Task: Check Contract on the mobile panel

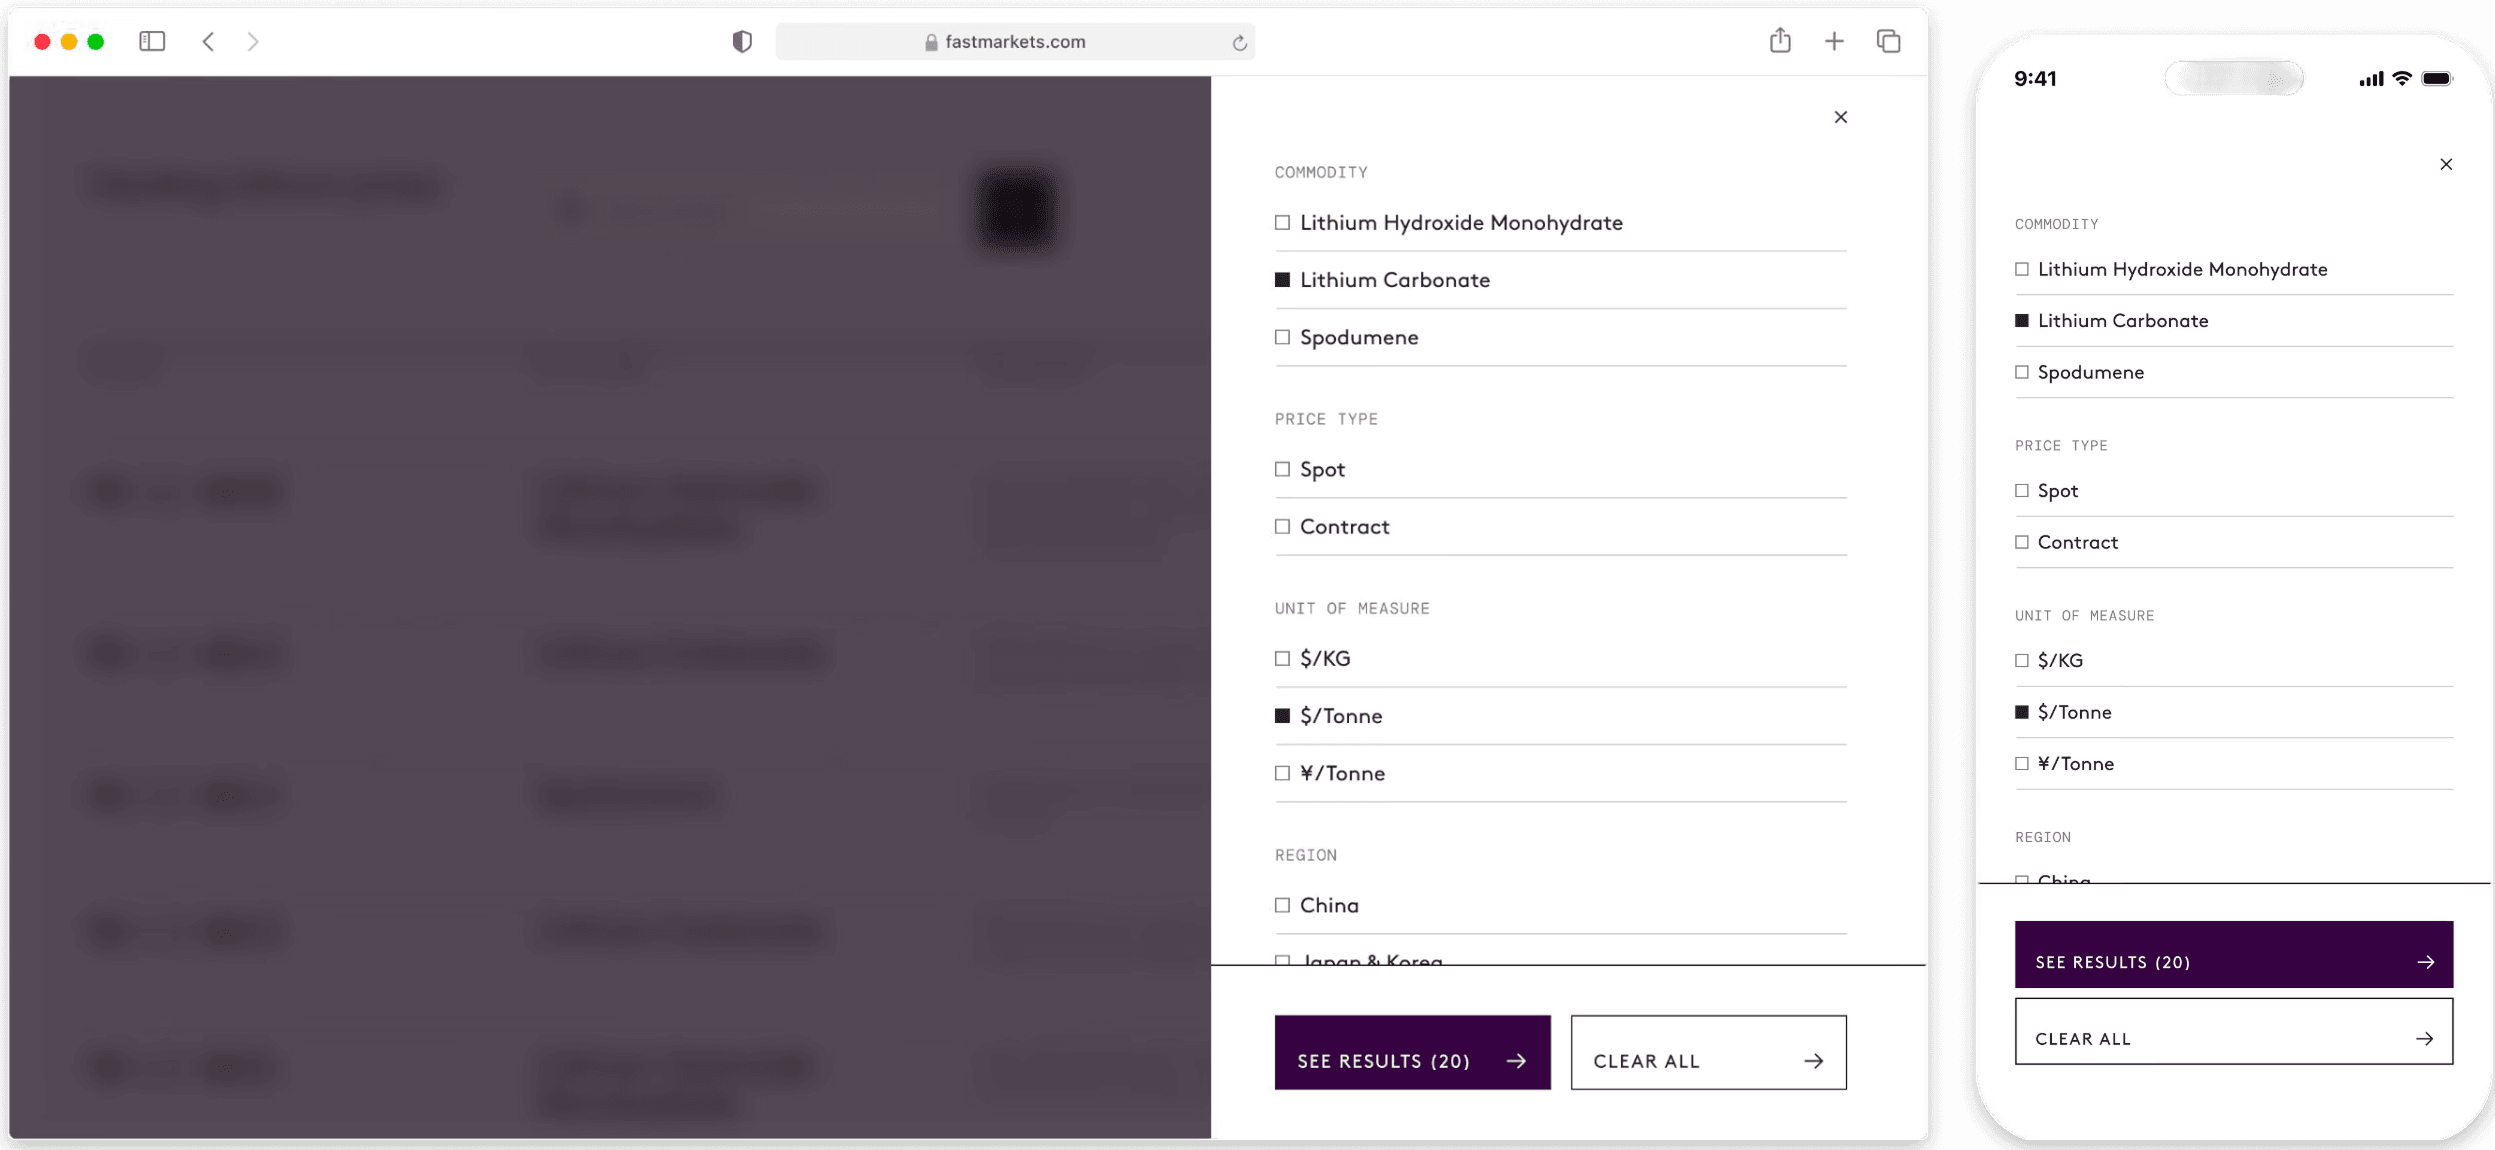Action: coord(2022,542)
